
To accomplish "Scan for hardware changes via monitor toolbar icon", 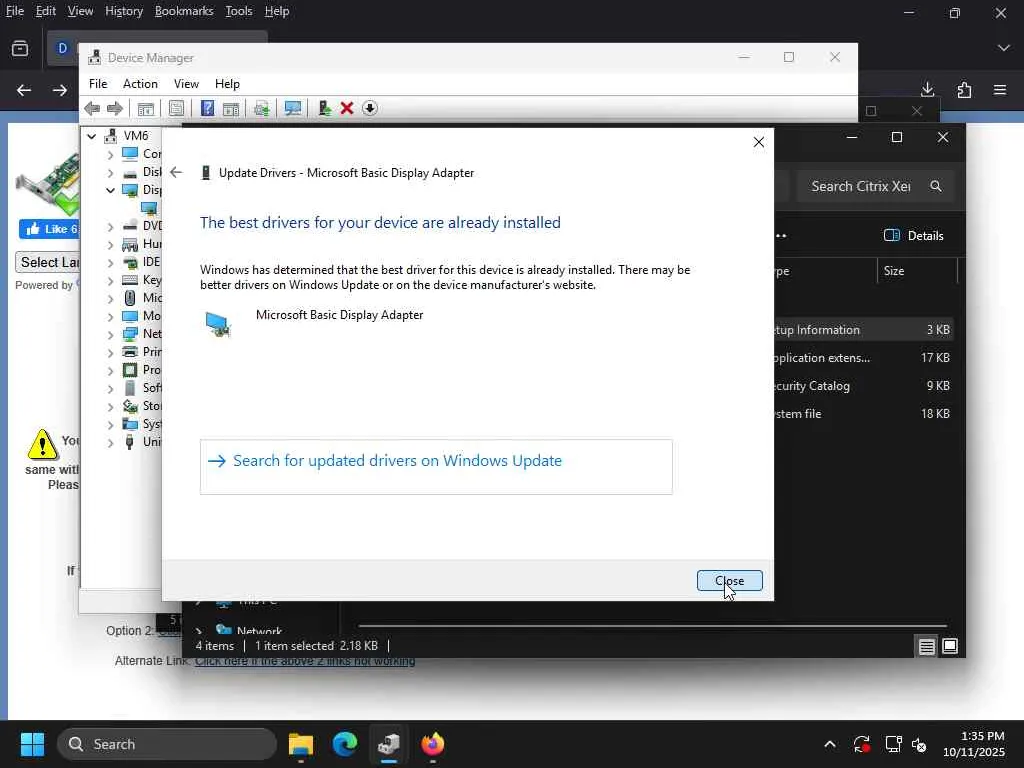I will coord(293,108).
